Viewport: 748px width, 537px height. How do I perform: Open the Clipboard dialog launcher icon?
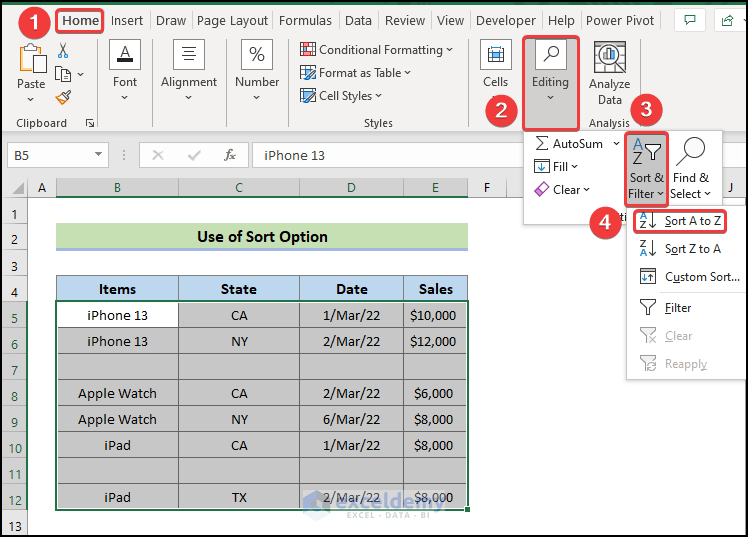pyautogui.click(x=90, y=123)
